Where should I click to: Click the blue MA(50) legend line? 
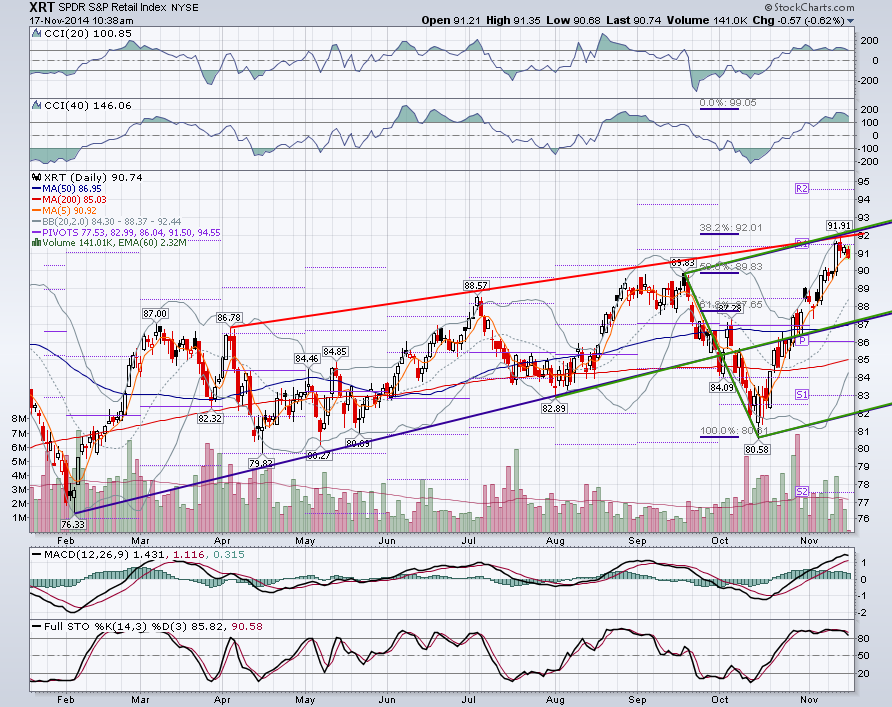(x=36, y=188)
